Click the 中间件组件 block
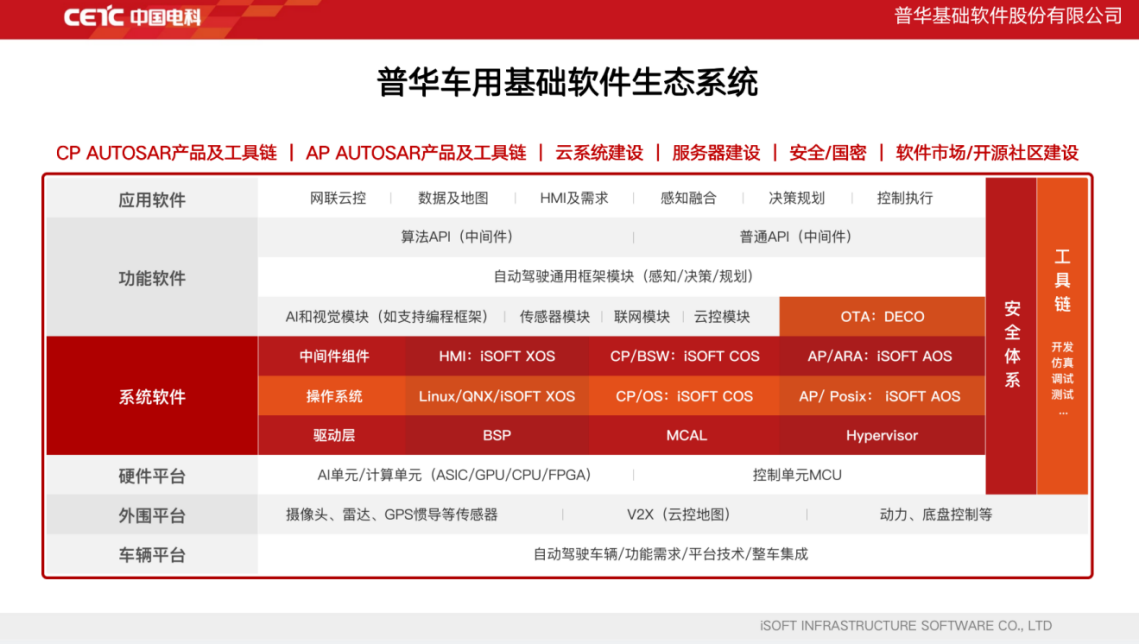The width and height of the screenshot is (1139, 644). tap(333, 356)
